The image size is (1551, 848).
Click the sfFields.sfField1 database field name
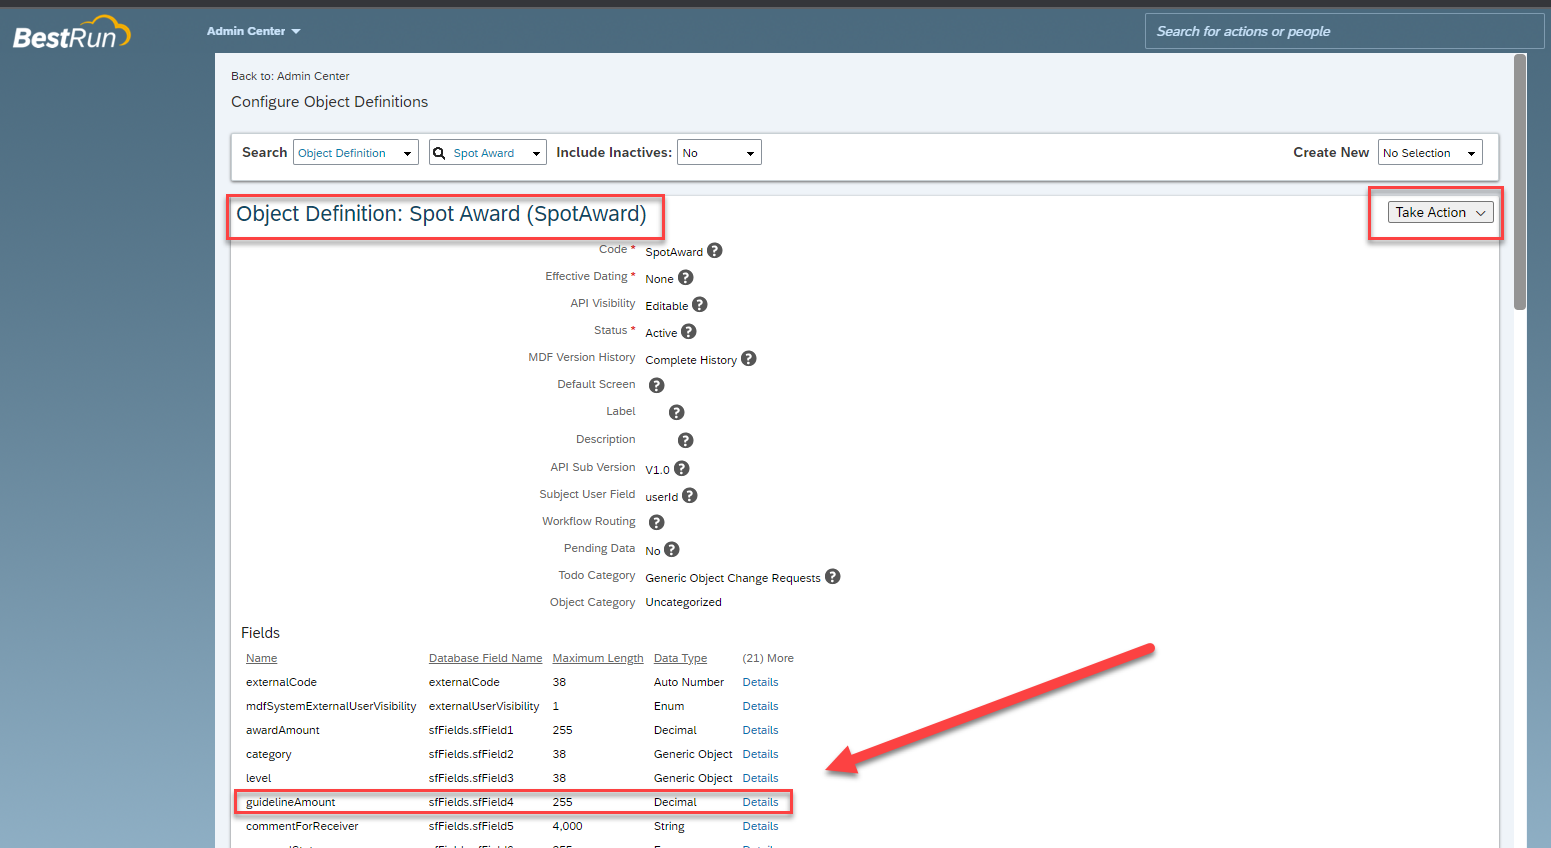[471, 730]
